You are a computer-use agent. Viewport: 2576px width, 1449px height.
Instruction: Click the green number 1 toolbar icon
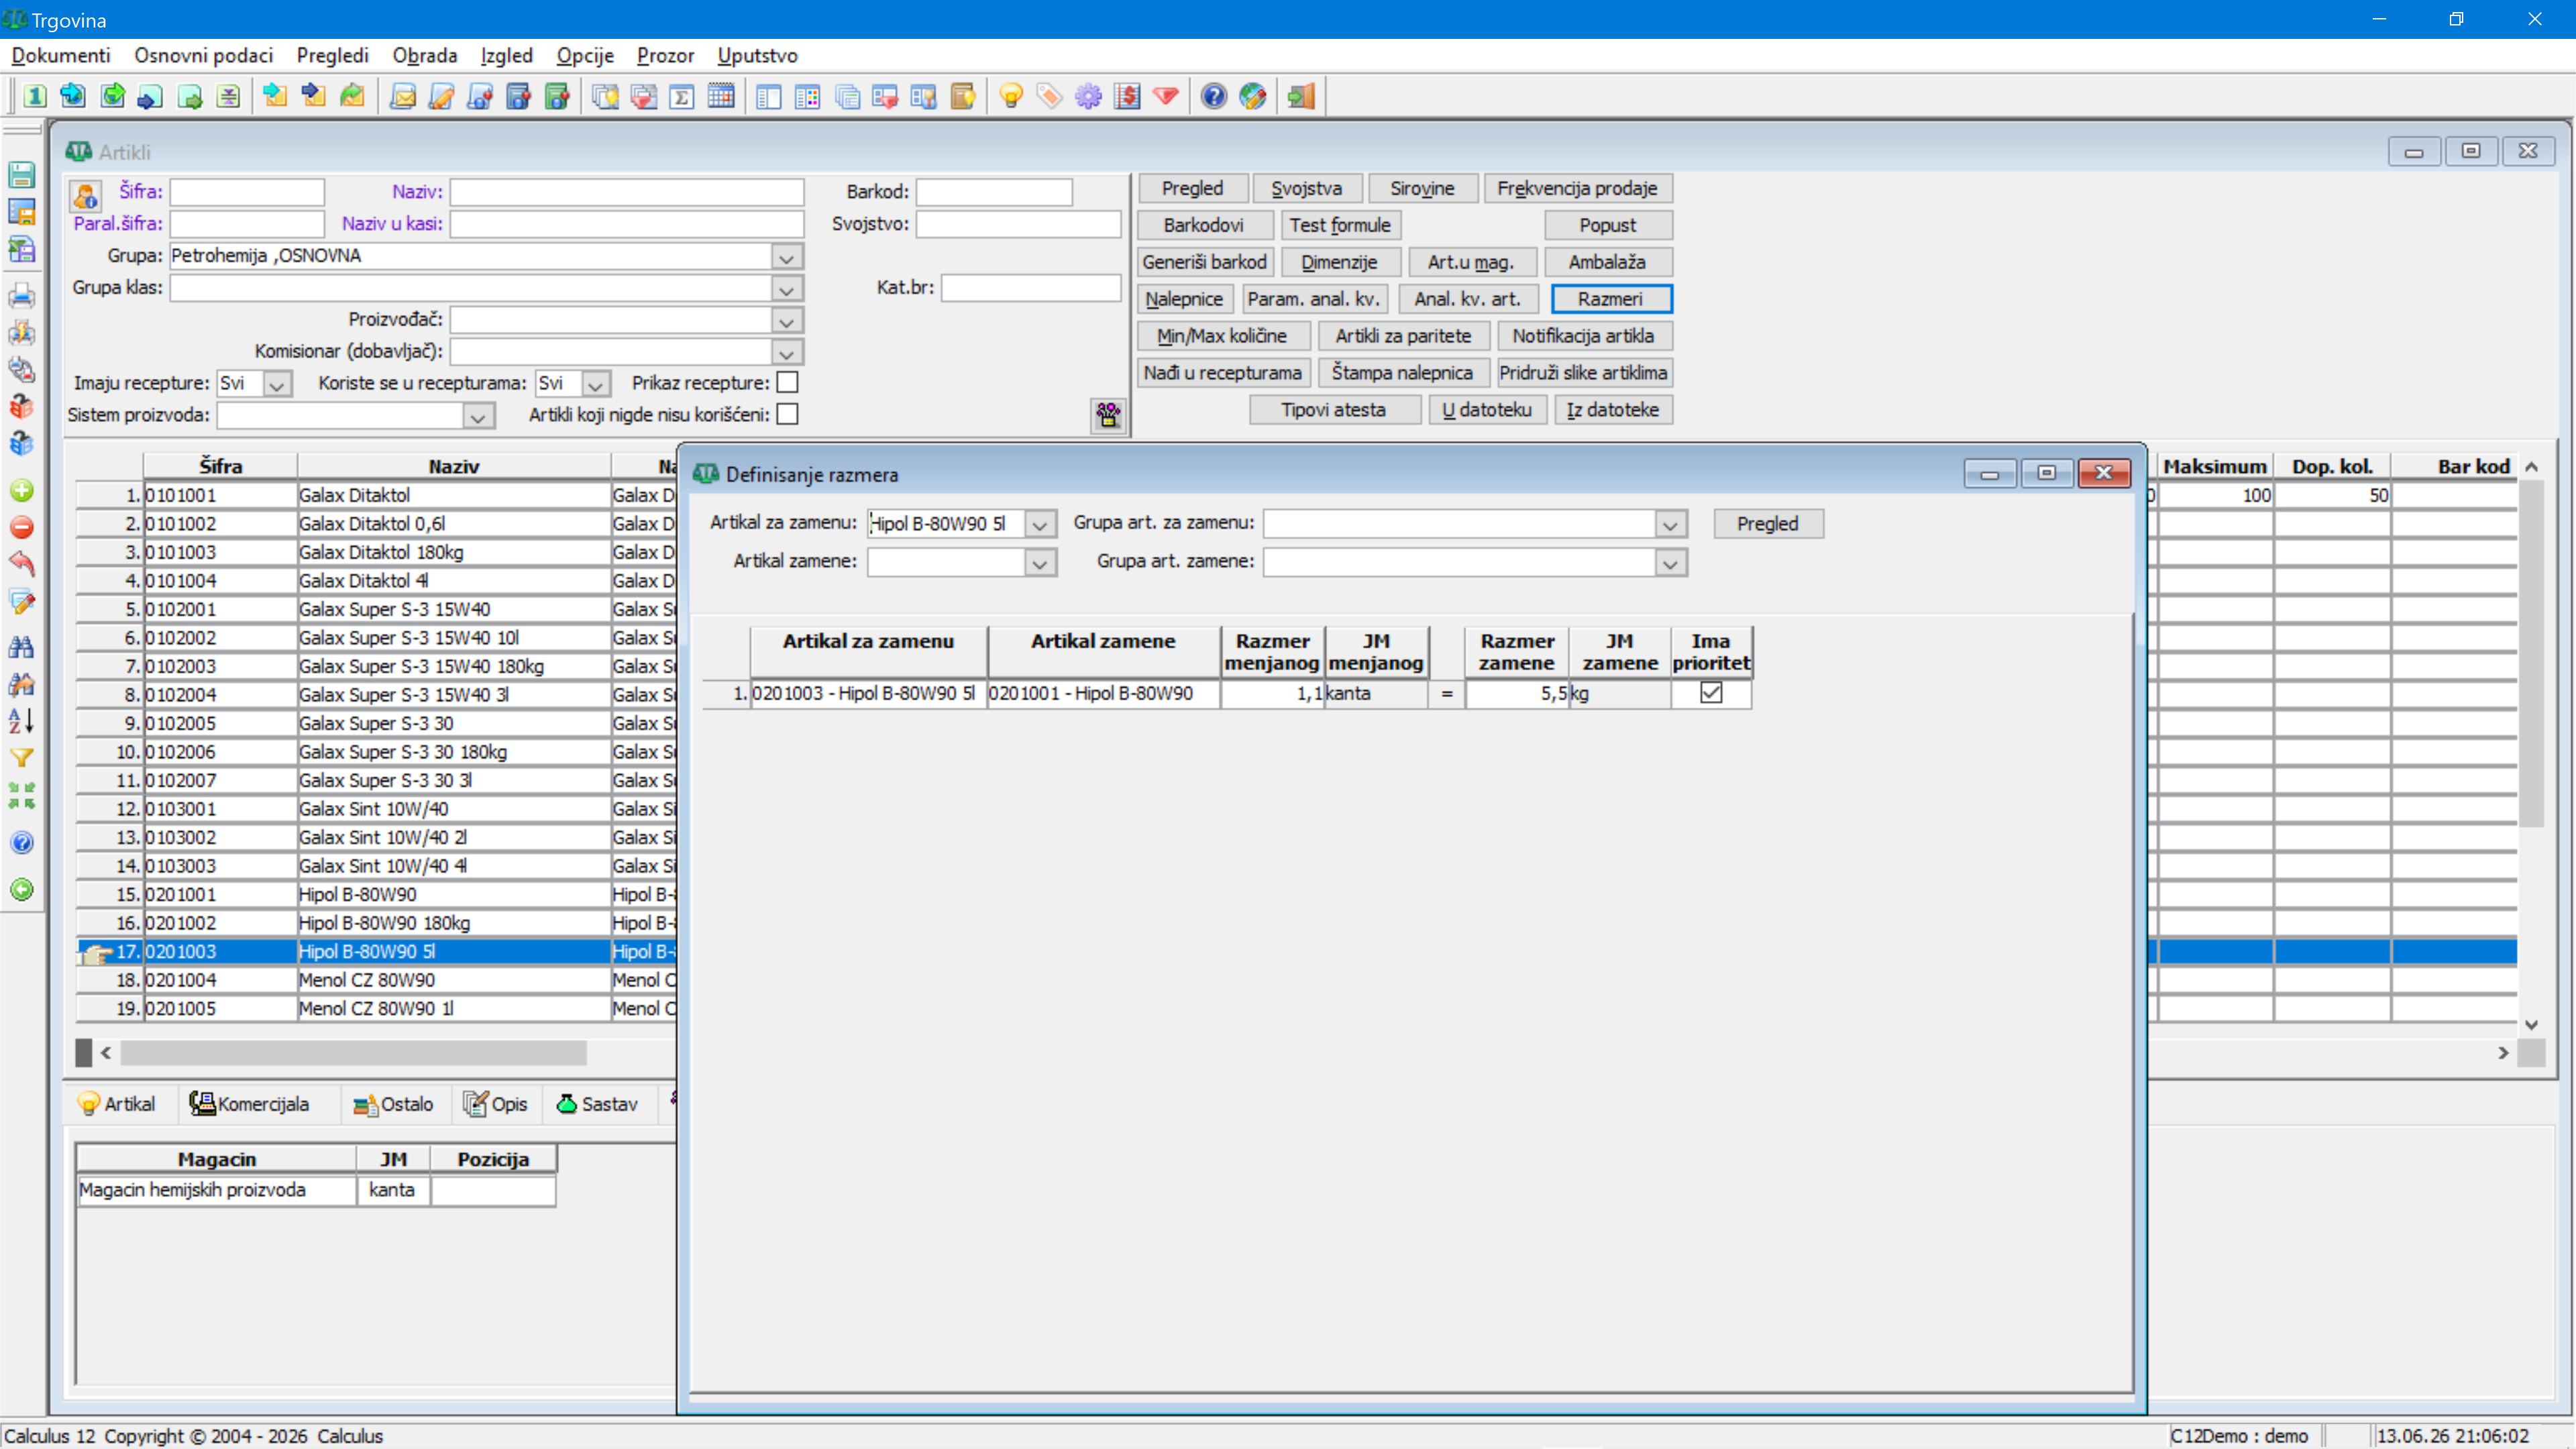pos(35,96)
